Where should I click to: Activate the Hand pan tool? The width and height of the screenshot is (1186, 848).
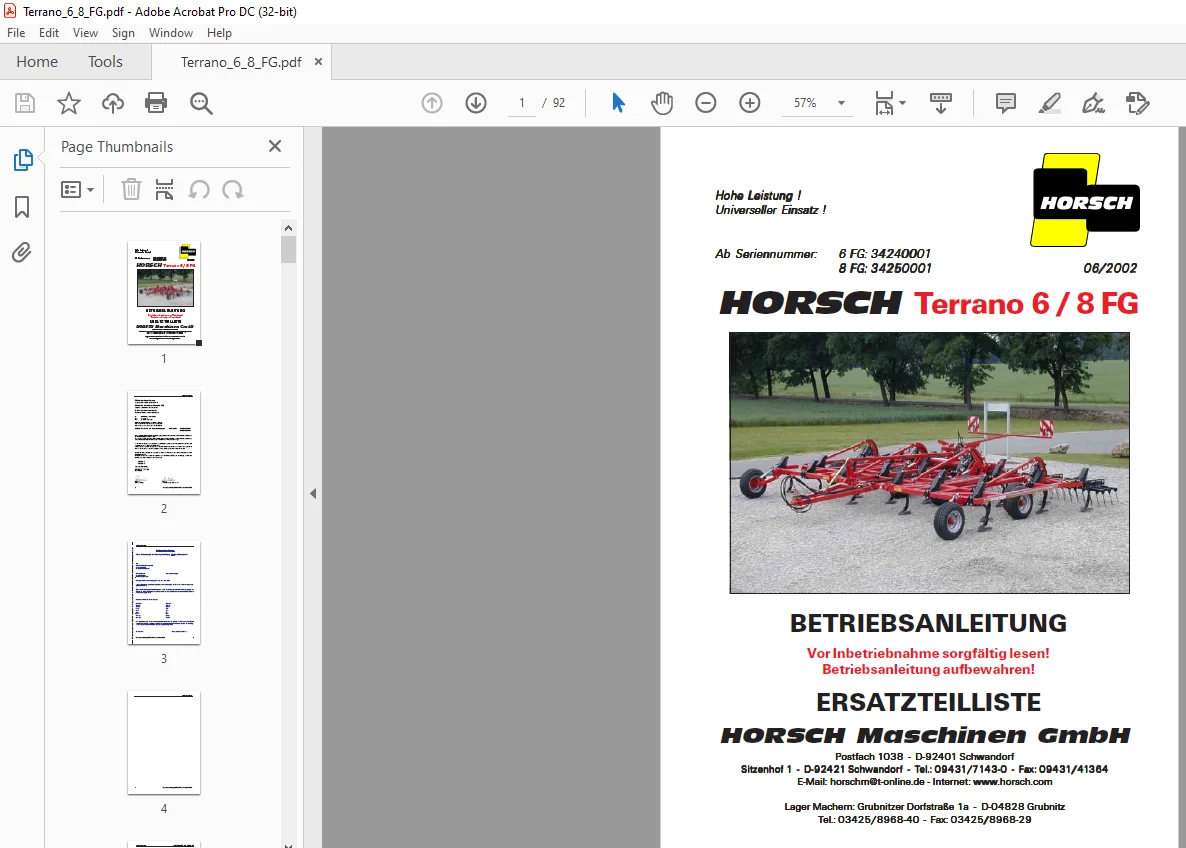pos(662,103)
